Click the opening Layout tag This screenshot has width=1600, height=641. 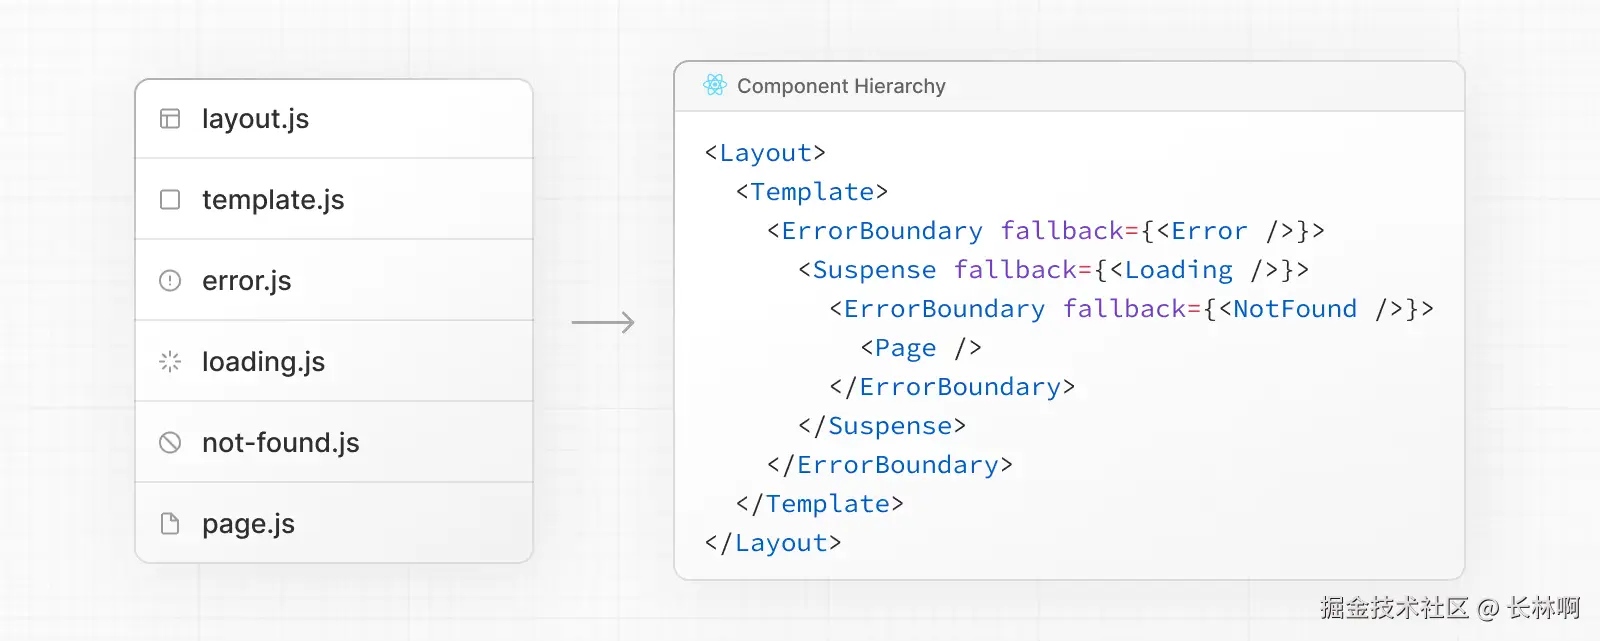click(765, 153)
